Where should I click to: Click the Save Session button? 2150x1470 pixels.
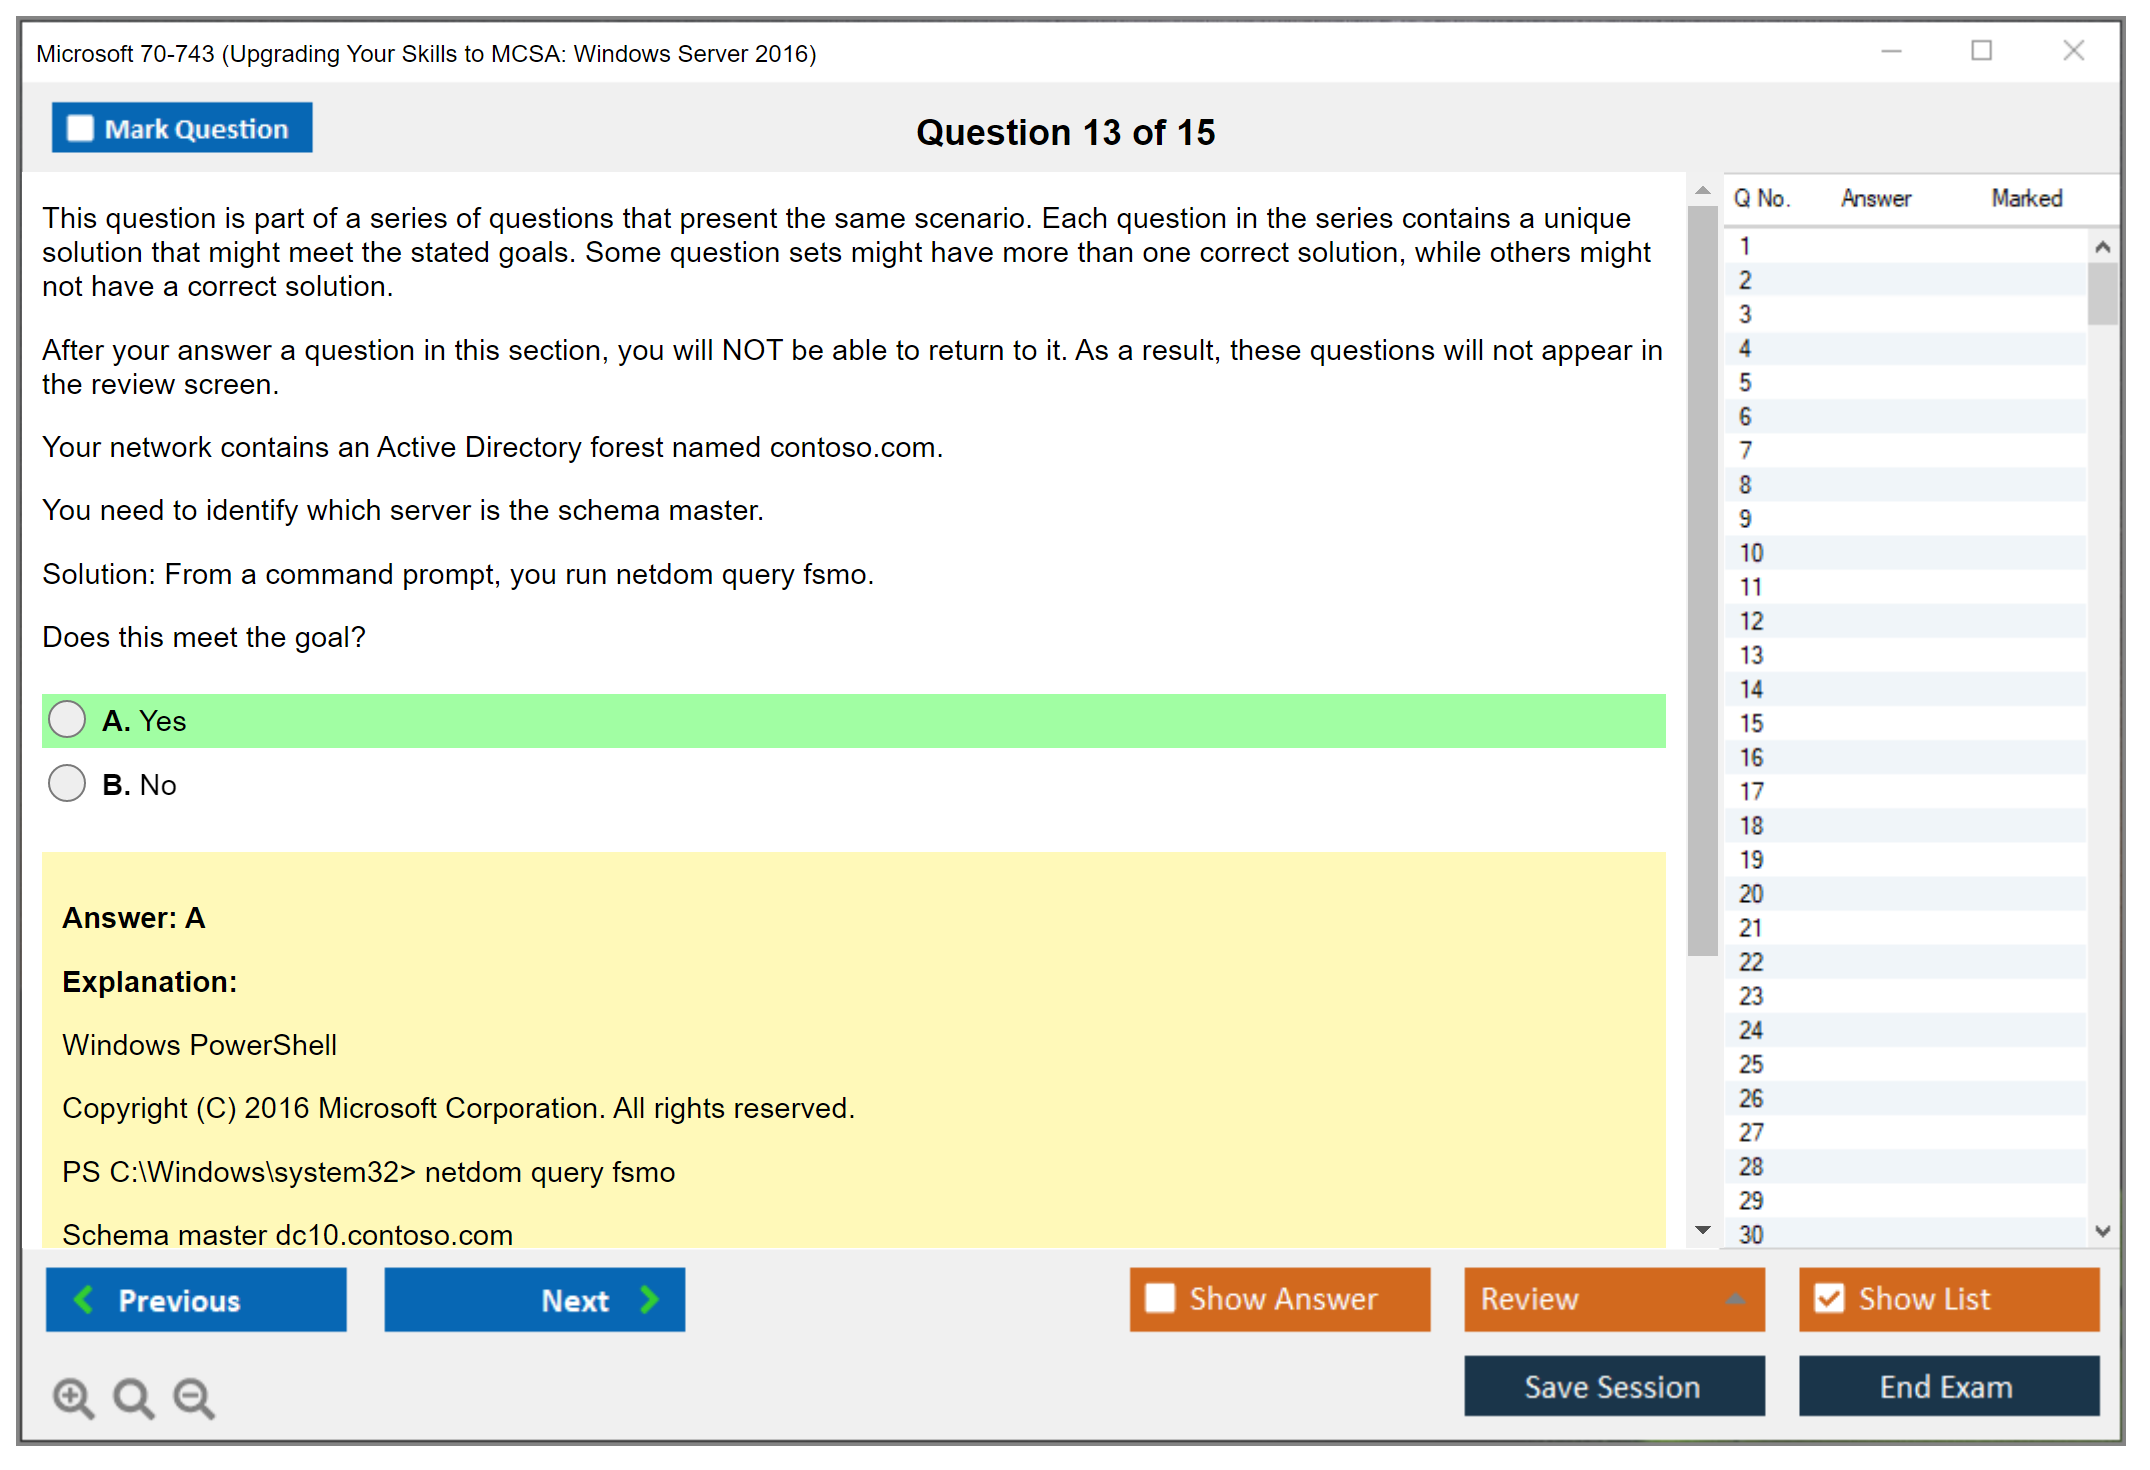pos(1613,1386)
